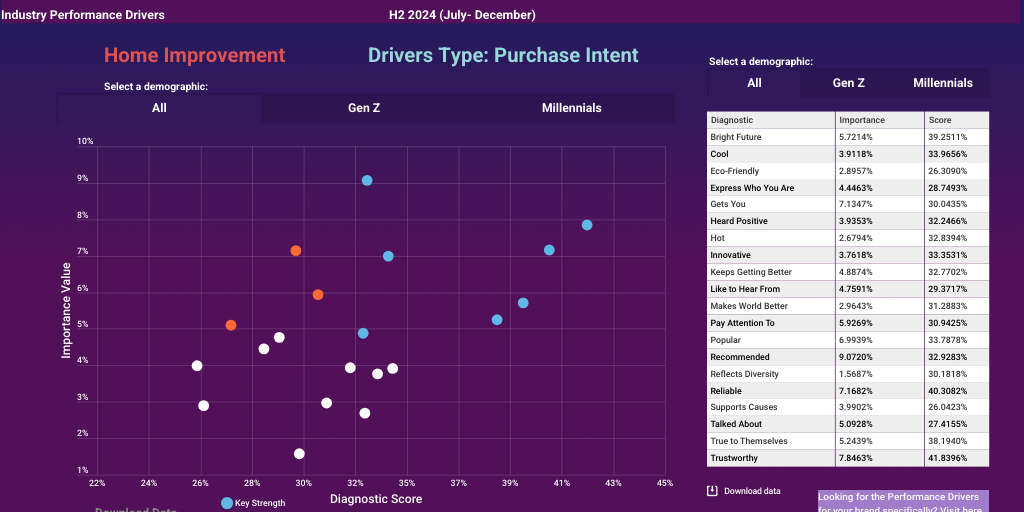Click the orange point near 5% importance
The image size is (1024, 512).
[231, 325]
